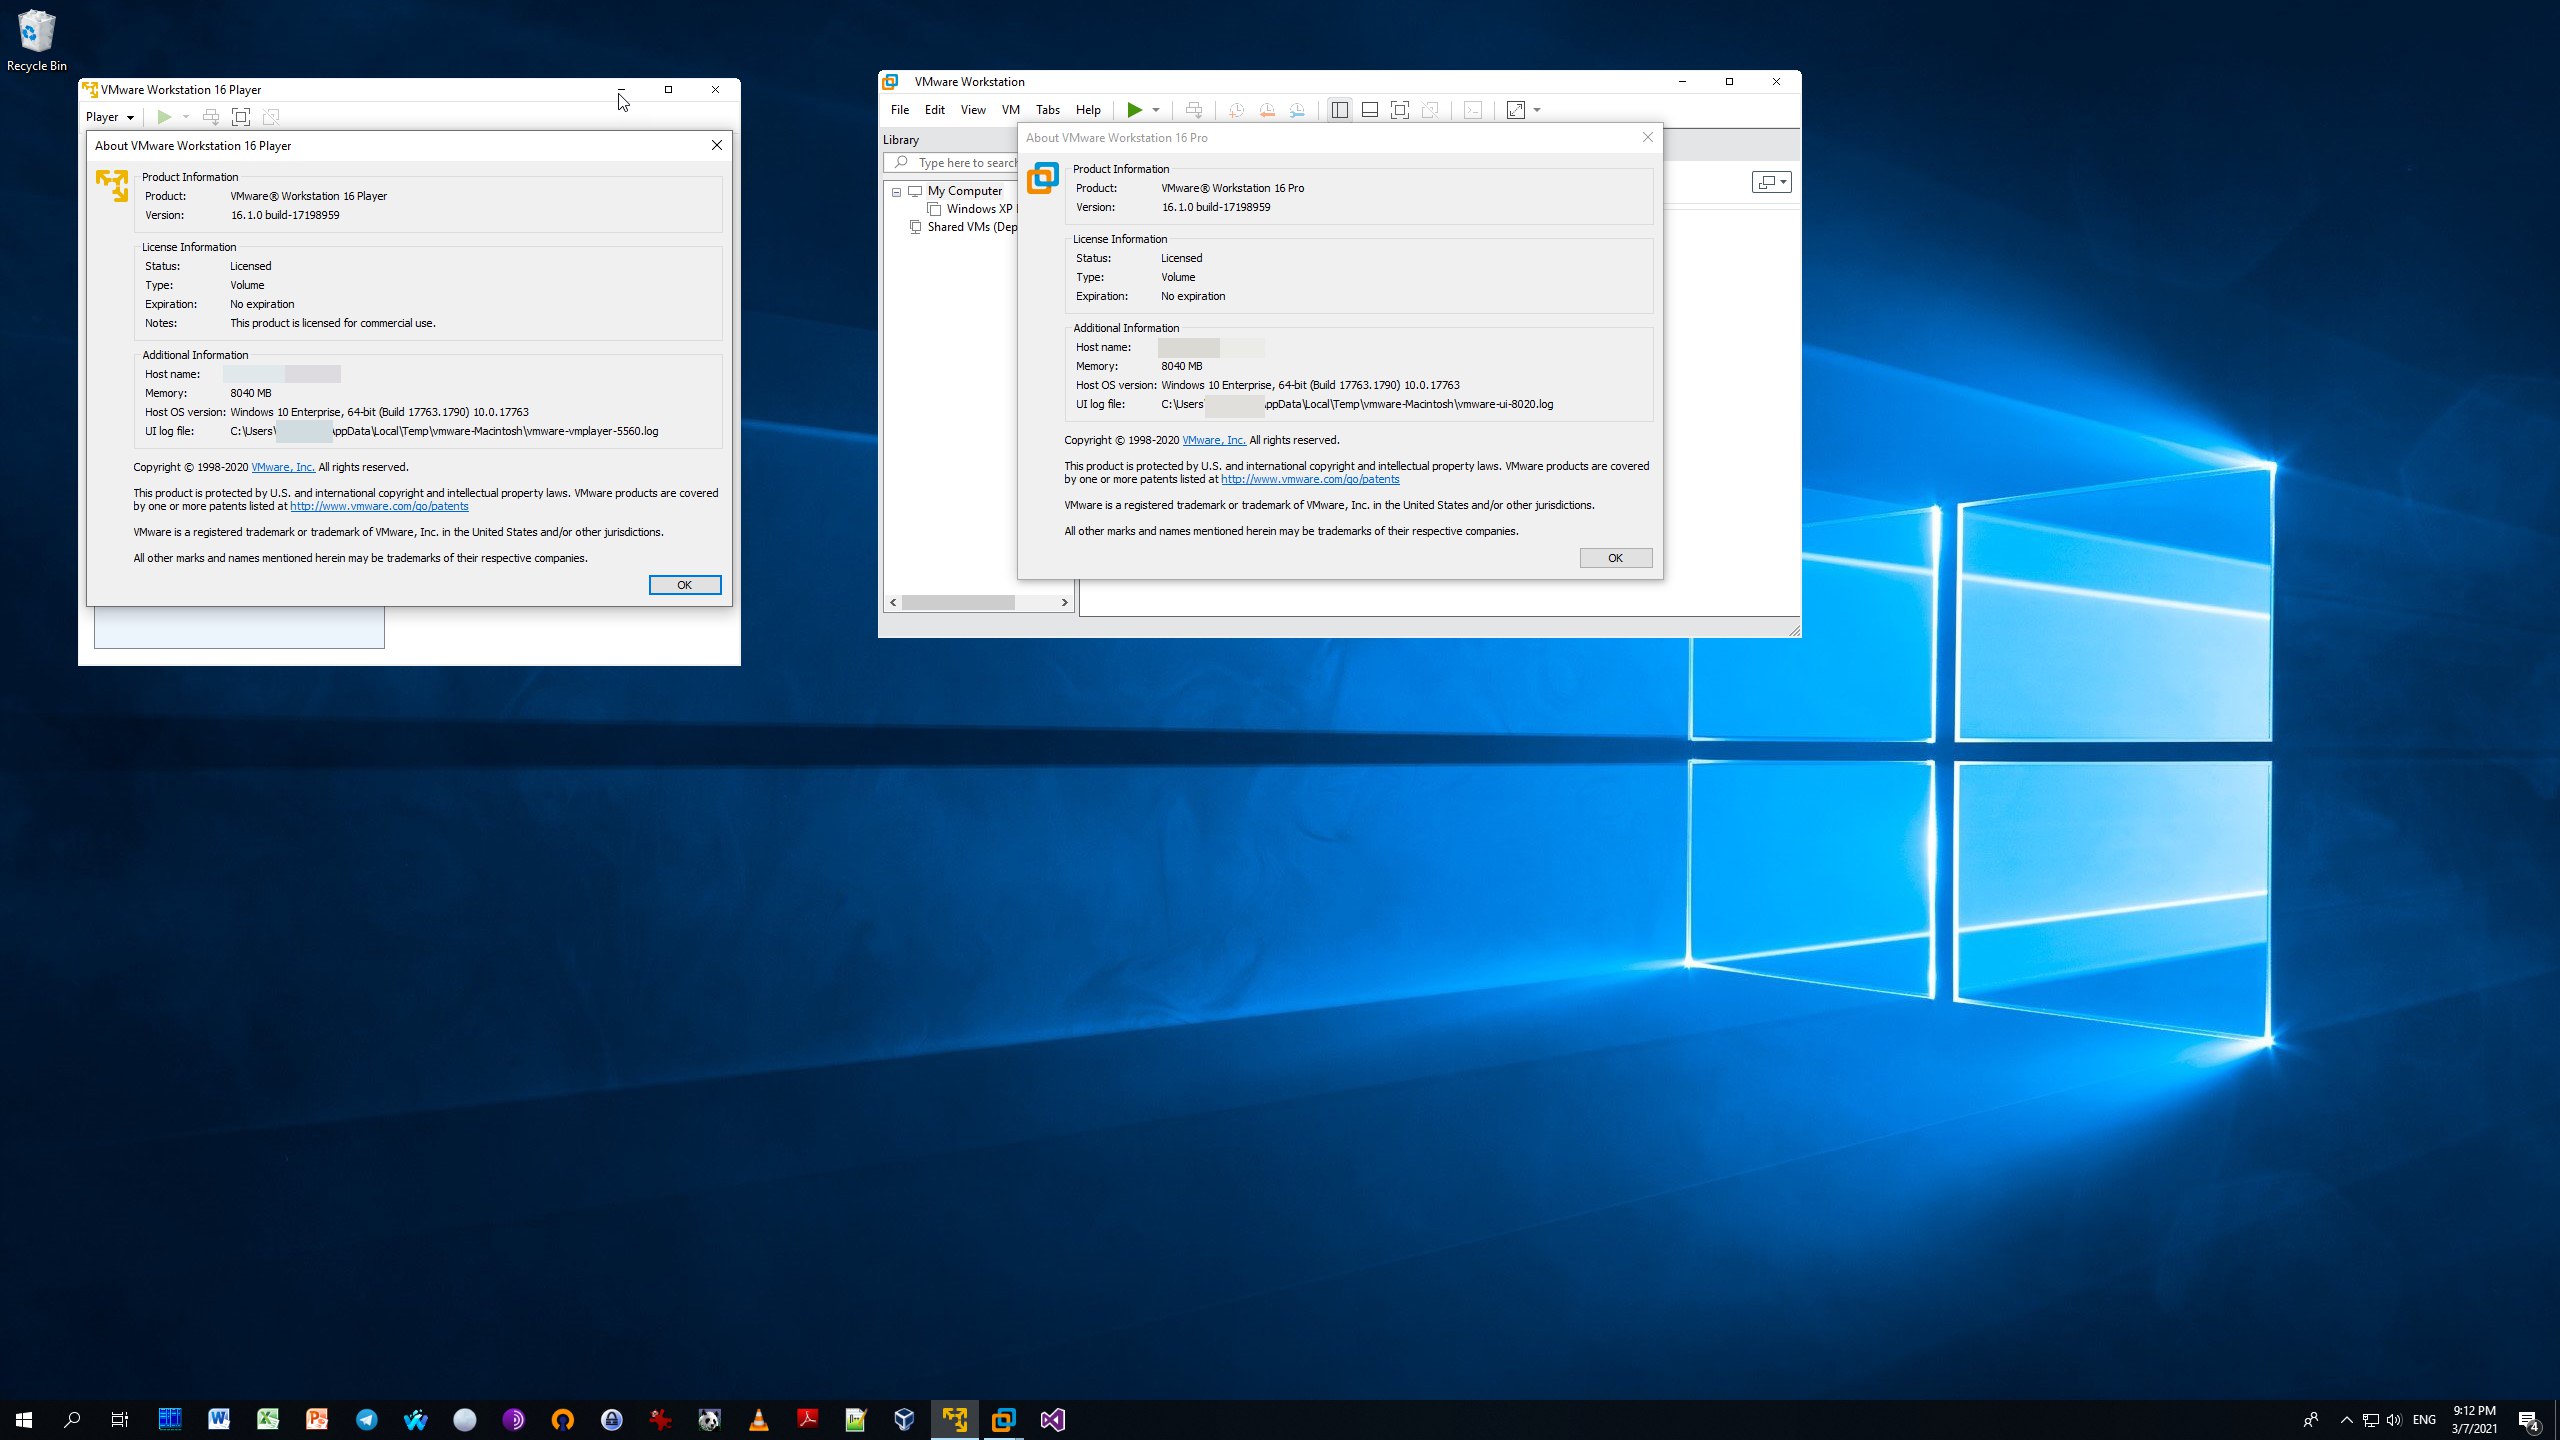Screen dimensions: 2560x1440
Task: Collapse the My Computer tree node
Action: pyautogui.click(x=896, y=192)
